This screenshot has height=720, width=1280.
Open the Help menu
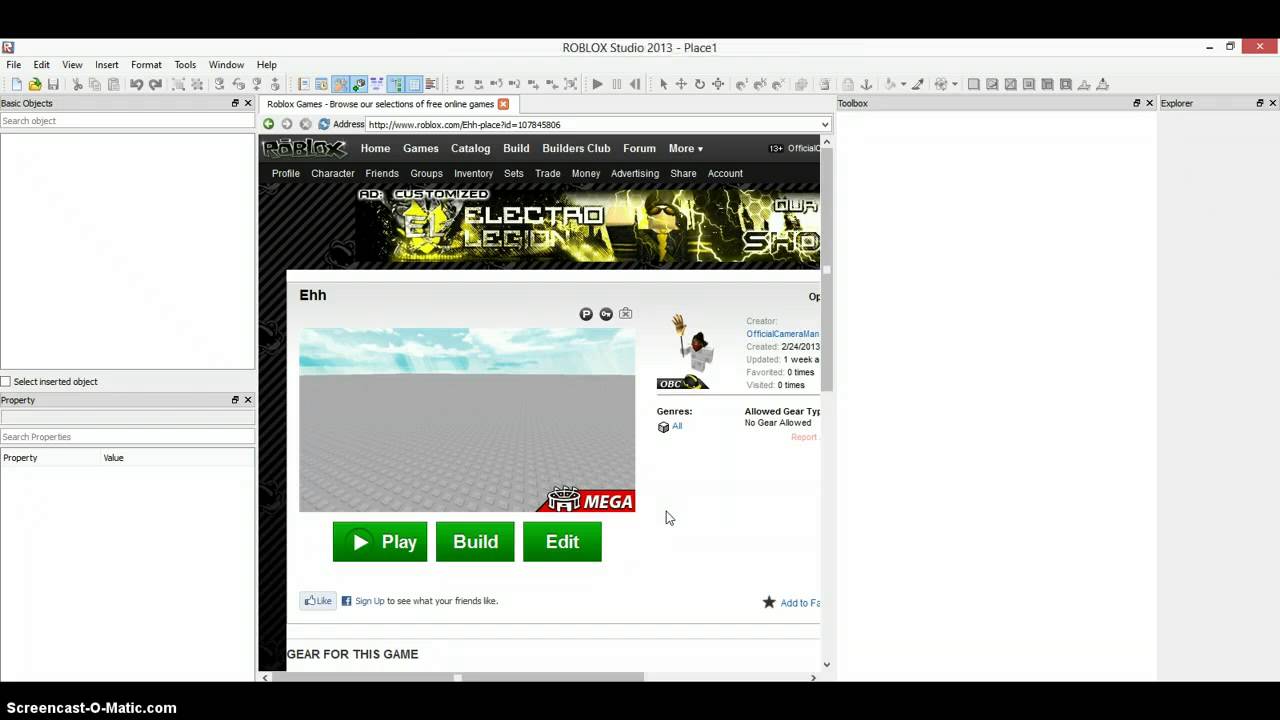pos(267,65)
